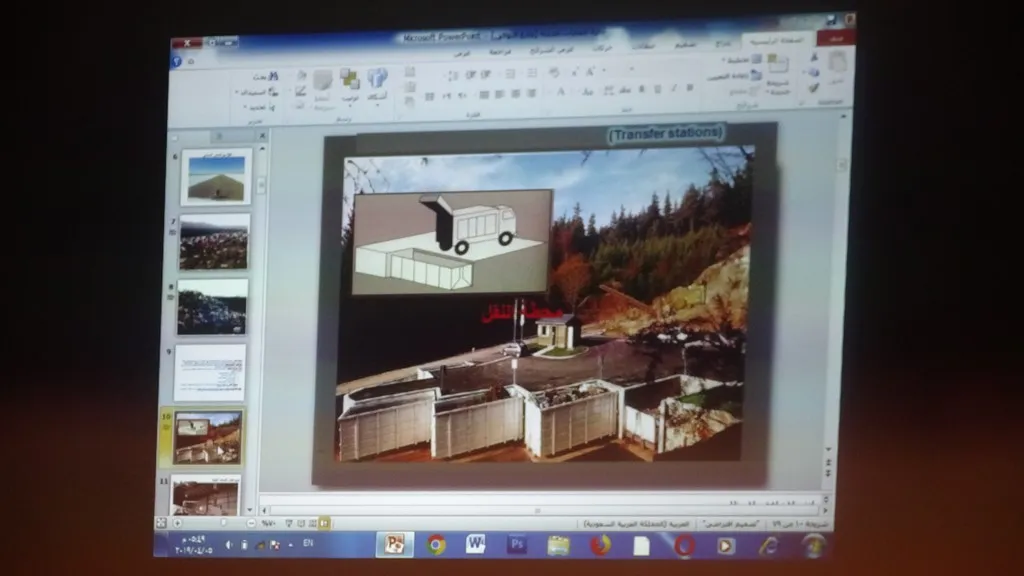Image resolution: width=1024 pixels, height=576 pixels.
Task: Click the fit slide to window icon
Action: click(161, 523)
